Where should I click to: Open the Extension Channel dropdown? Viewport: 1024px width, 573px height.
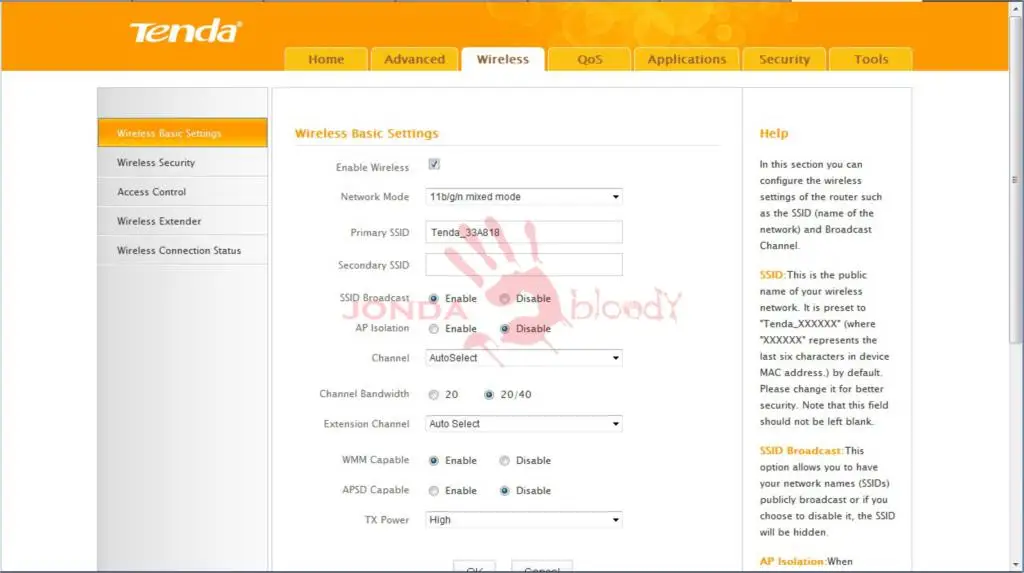click(x=524, y=424)
